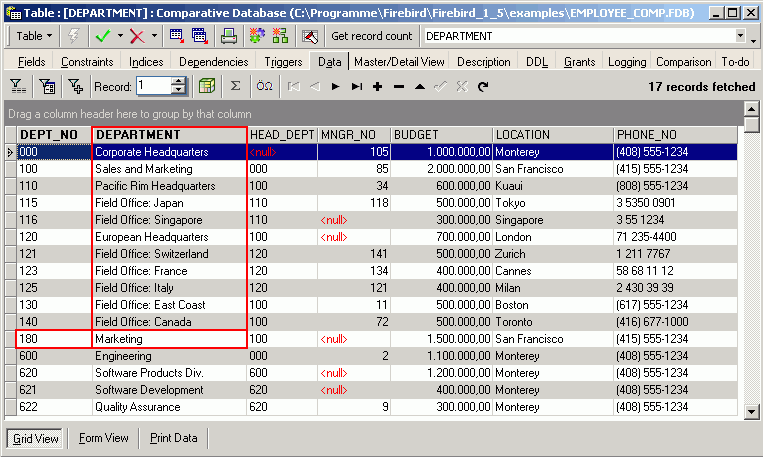This screenshot has width=763, height=457.
Task: Increase the Record number spinner
Action: tap(179, 82)
